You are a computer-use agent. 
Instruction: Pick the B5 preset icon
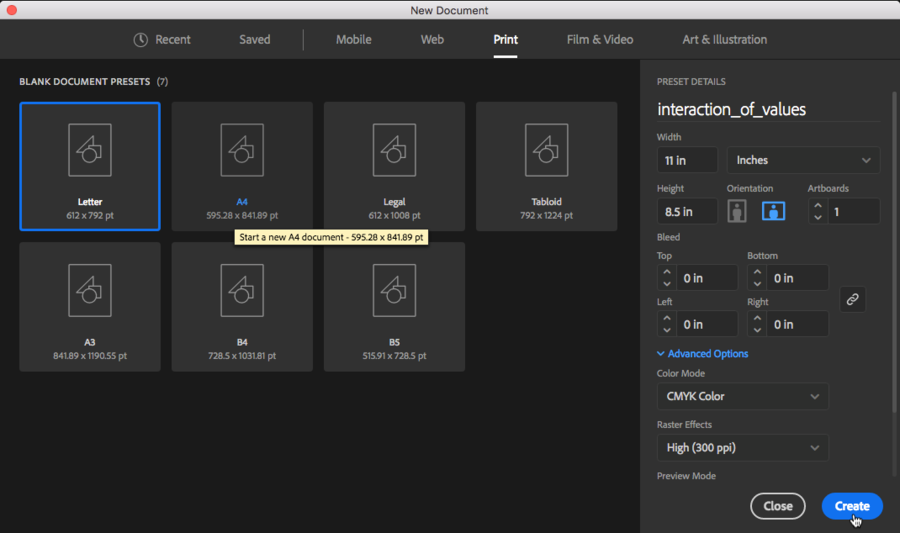pos(394,290)
